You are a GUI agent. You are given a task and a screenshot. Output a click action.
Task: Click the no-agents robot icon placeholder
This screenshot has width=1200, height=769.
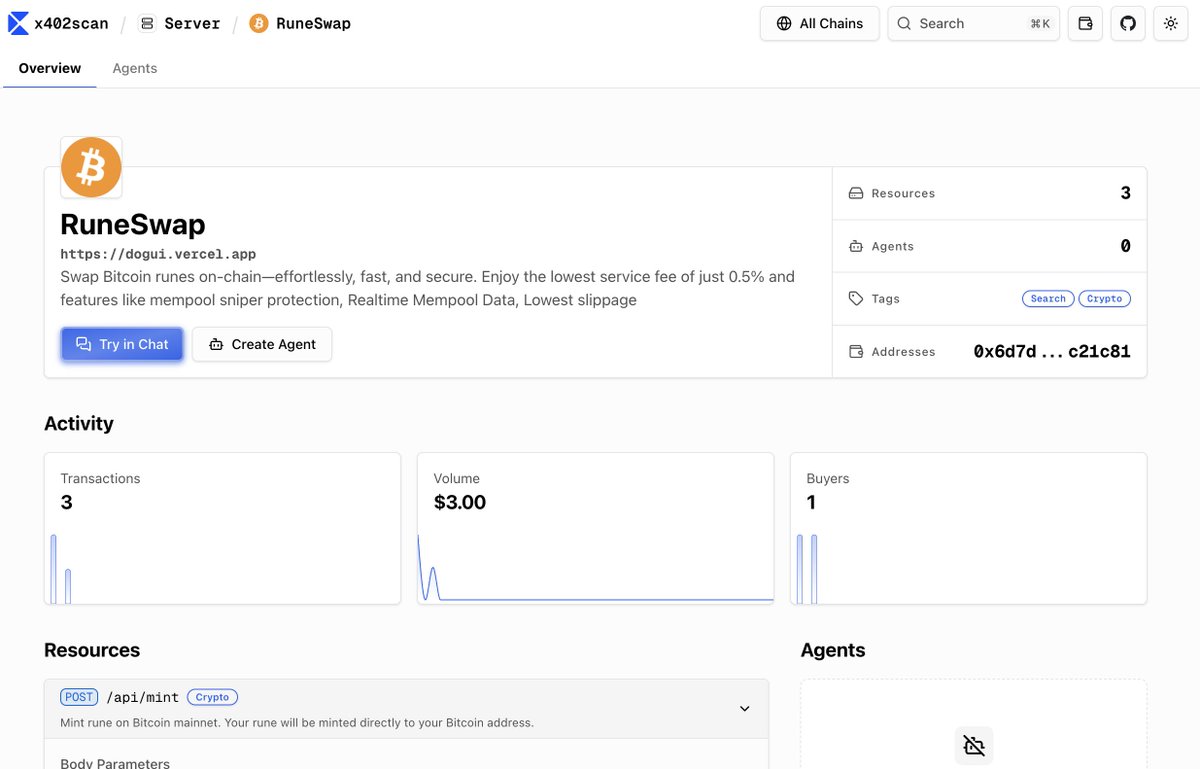click(x=973, y=746)
